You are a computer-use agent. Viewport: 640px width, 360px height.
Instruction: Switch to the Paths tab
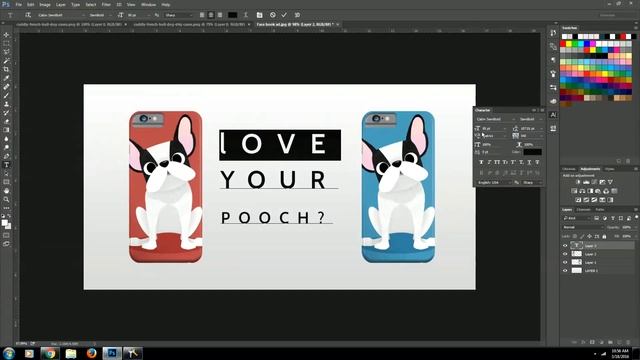(600, 210)
